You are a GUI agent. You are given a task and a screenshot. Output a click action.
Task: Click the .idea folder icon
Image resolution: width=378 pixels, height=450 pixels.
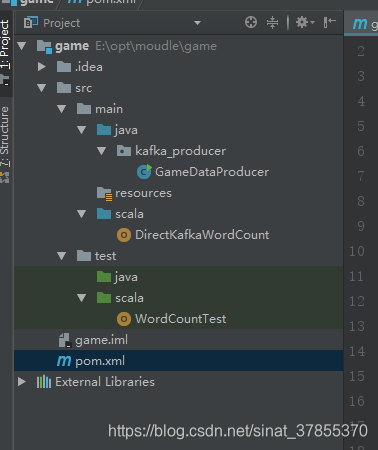(x=64, y=67)
